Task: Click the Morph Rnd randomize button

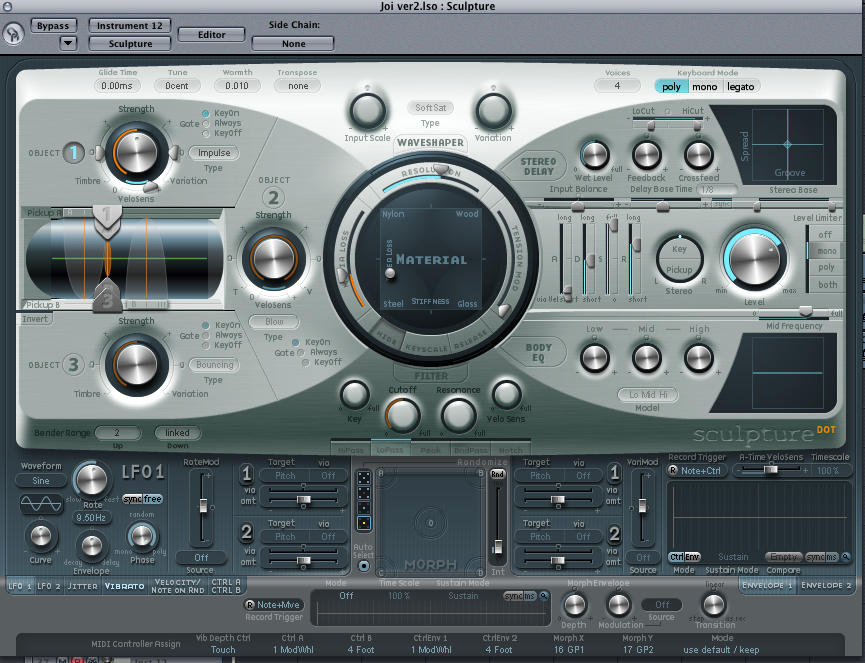Action: 497,474
